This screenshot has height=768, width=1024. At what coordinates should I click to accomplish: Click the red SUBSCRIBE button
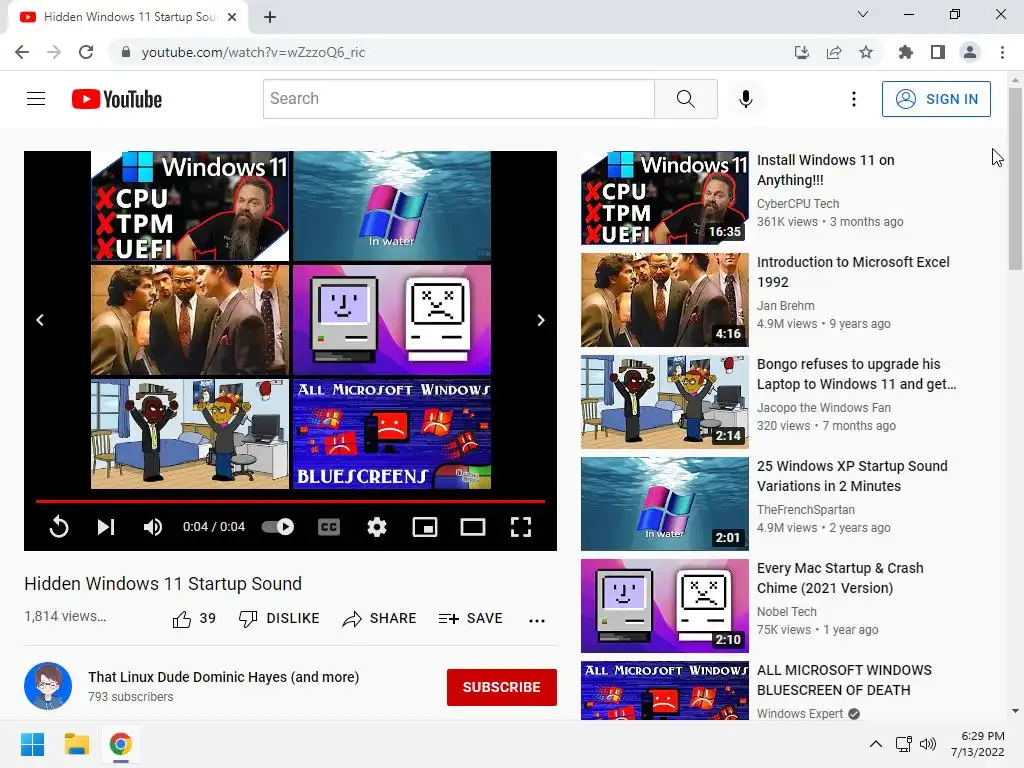(502, 687)
